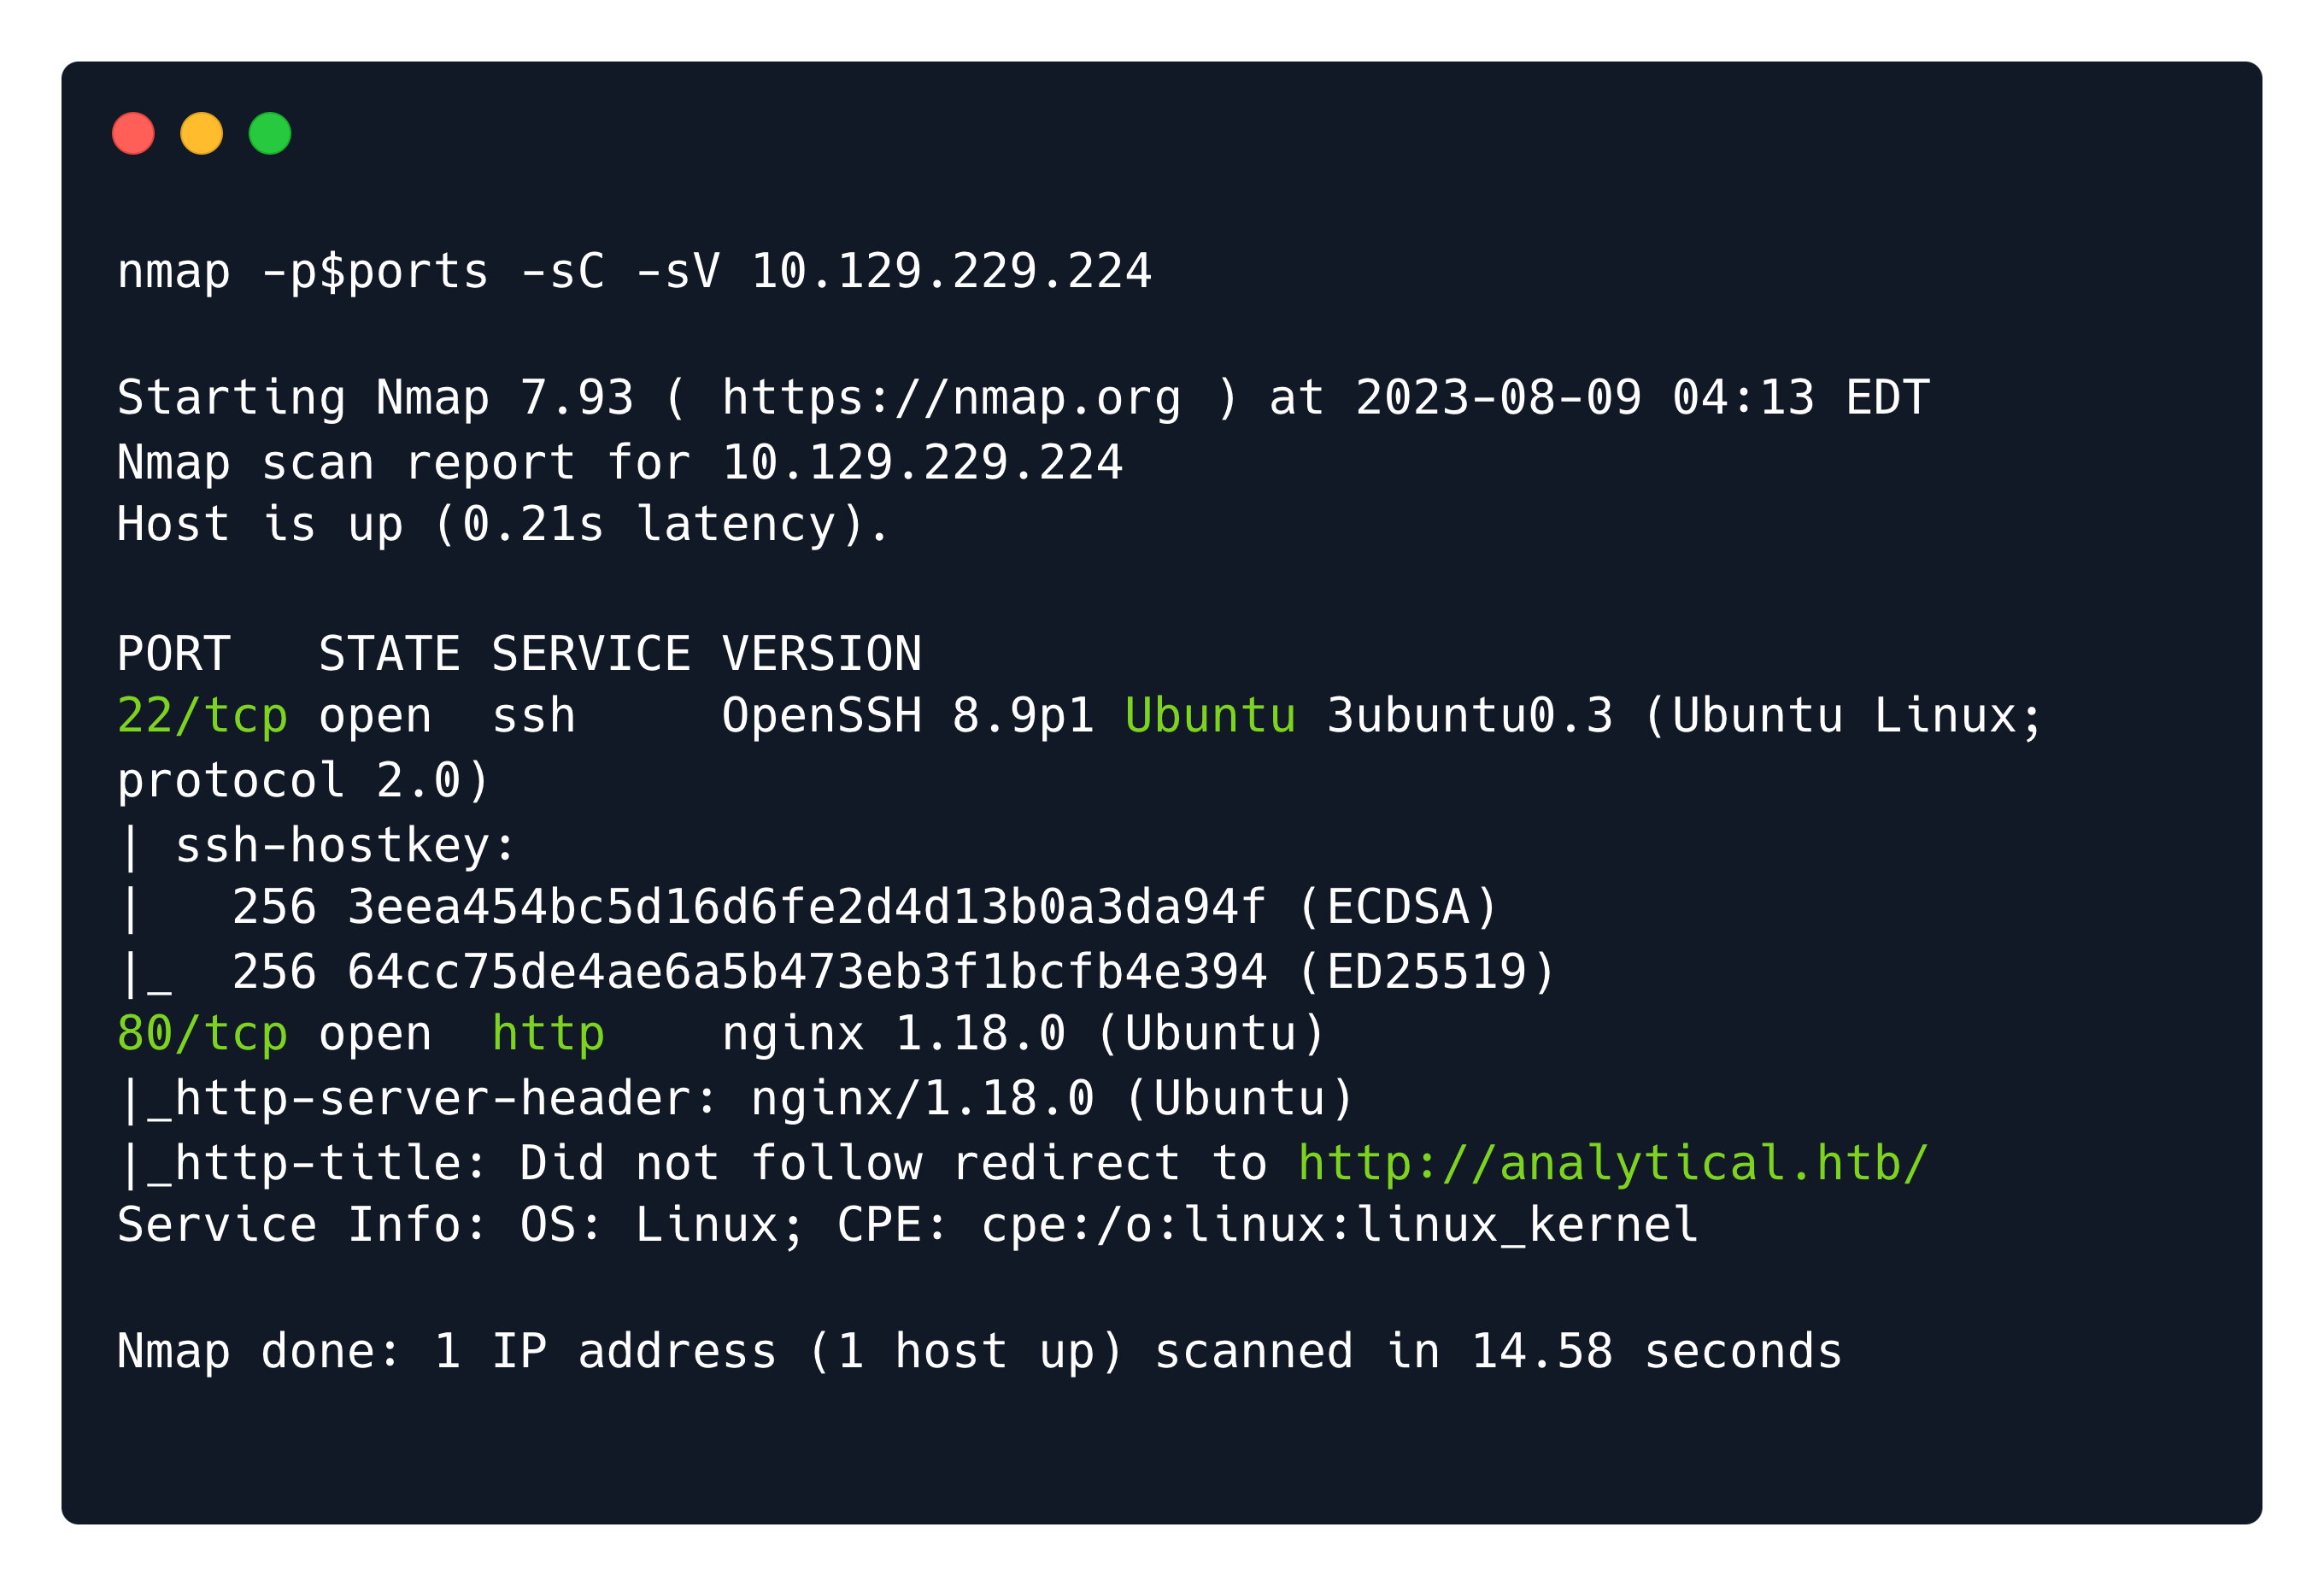Click the green Ubuntu word after OpenSSH 8.9p1
Image resolution: width=2324 pixels, height=1586 pixels.
[1210, 716]
